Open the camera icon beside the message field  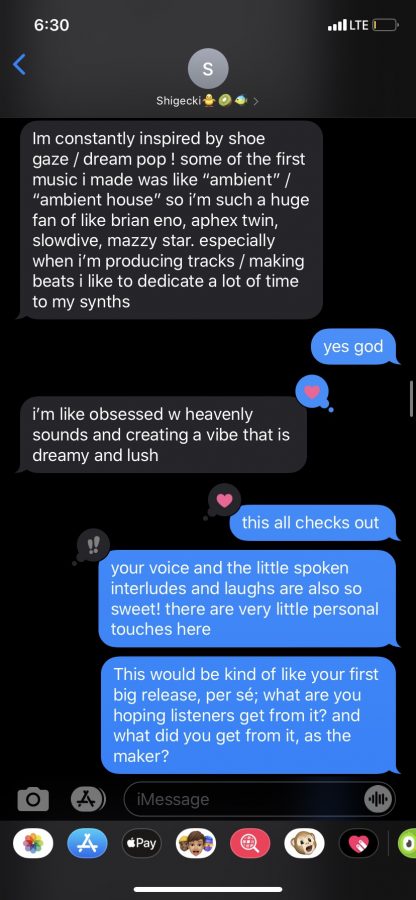33,799
